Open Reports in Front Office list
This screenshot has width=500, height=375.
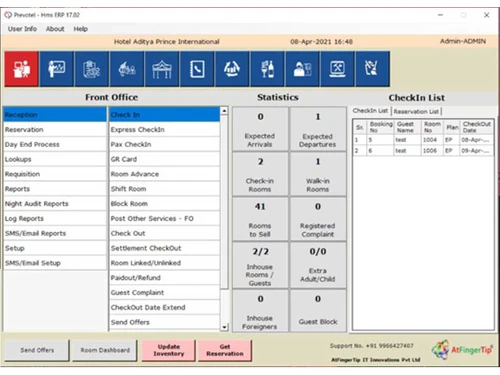[55, 189]
